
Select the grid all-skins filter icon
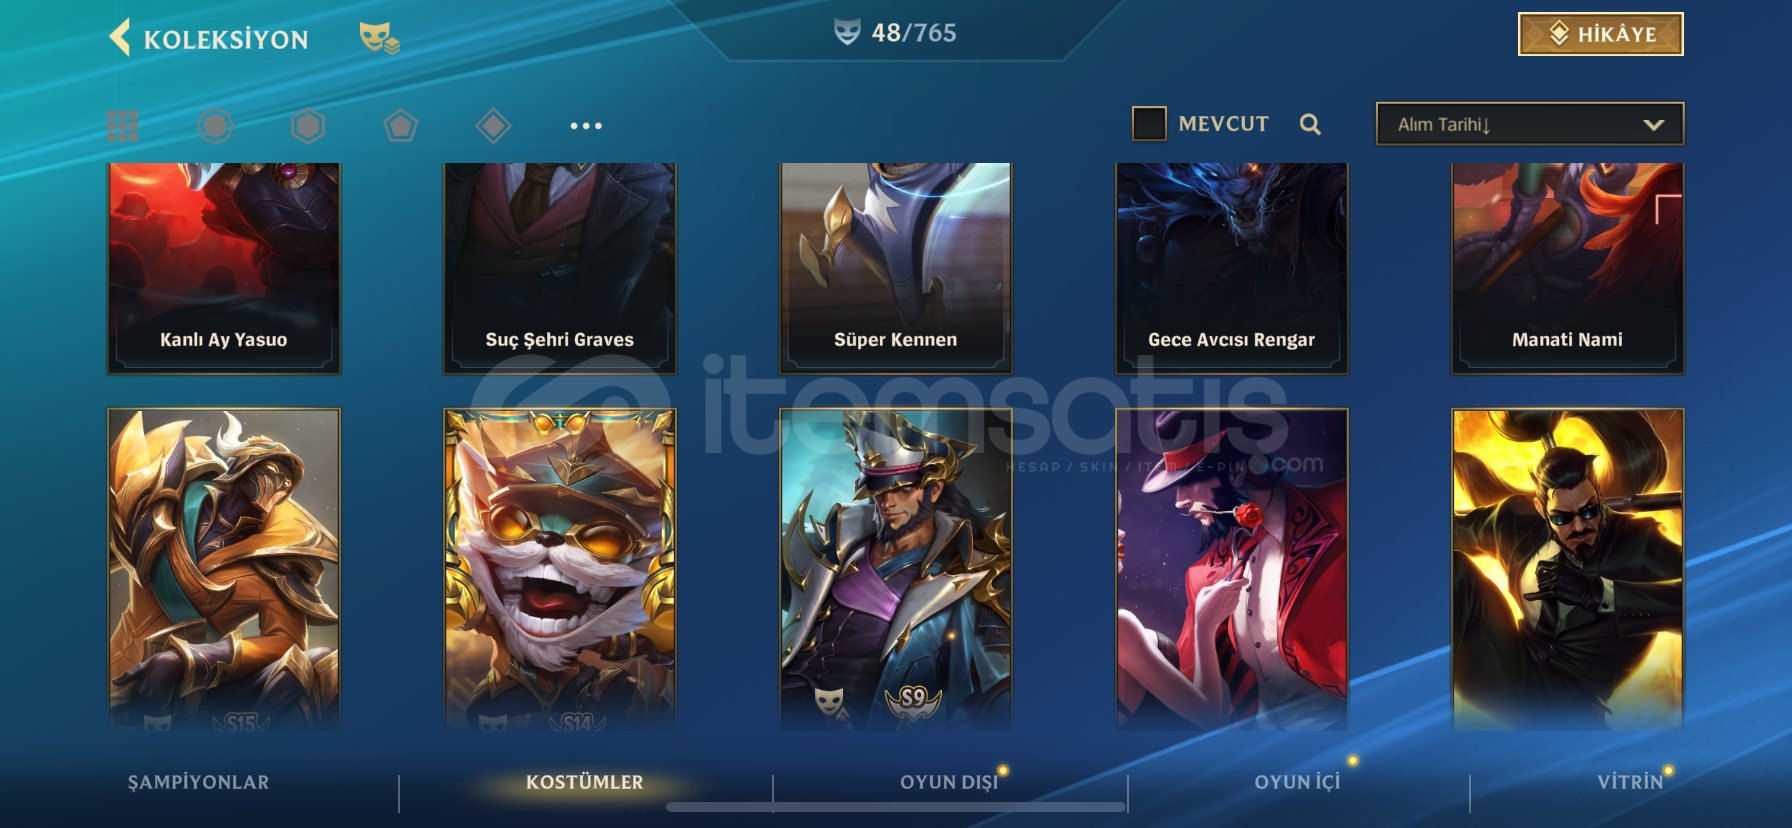coord(123,126)
